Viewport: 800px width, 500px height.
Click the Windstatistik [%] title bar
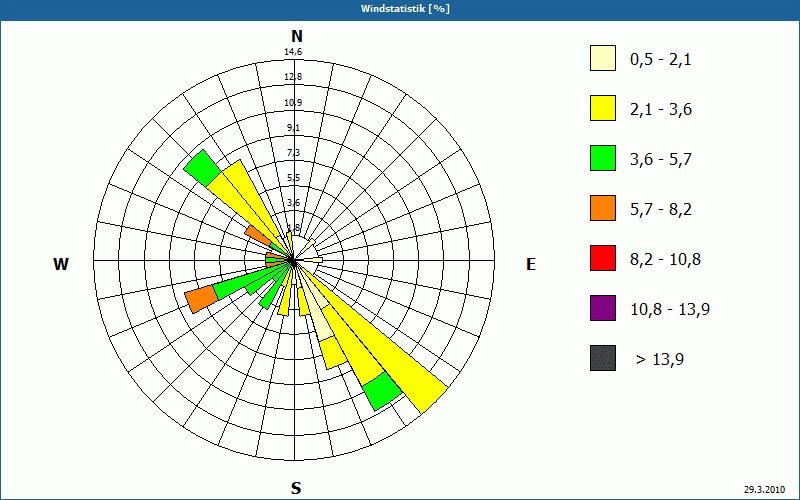[x=400, y=10]
